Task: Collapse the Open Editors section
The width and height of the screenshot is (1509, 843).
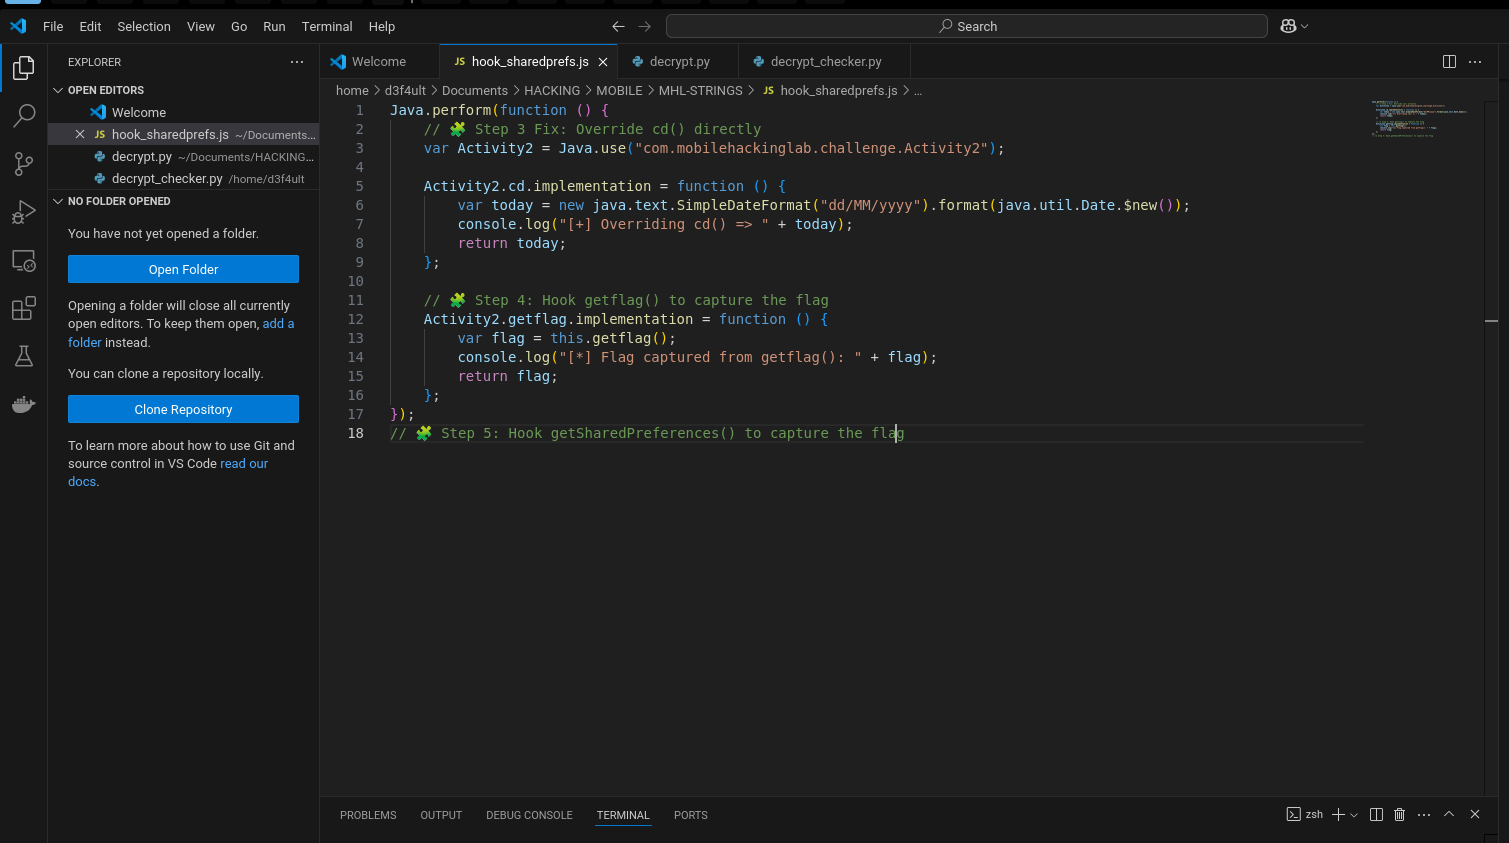Action: point(184,90)
